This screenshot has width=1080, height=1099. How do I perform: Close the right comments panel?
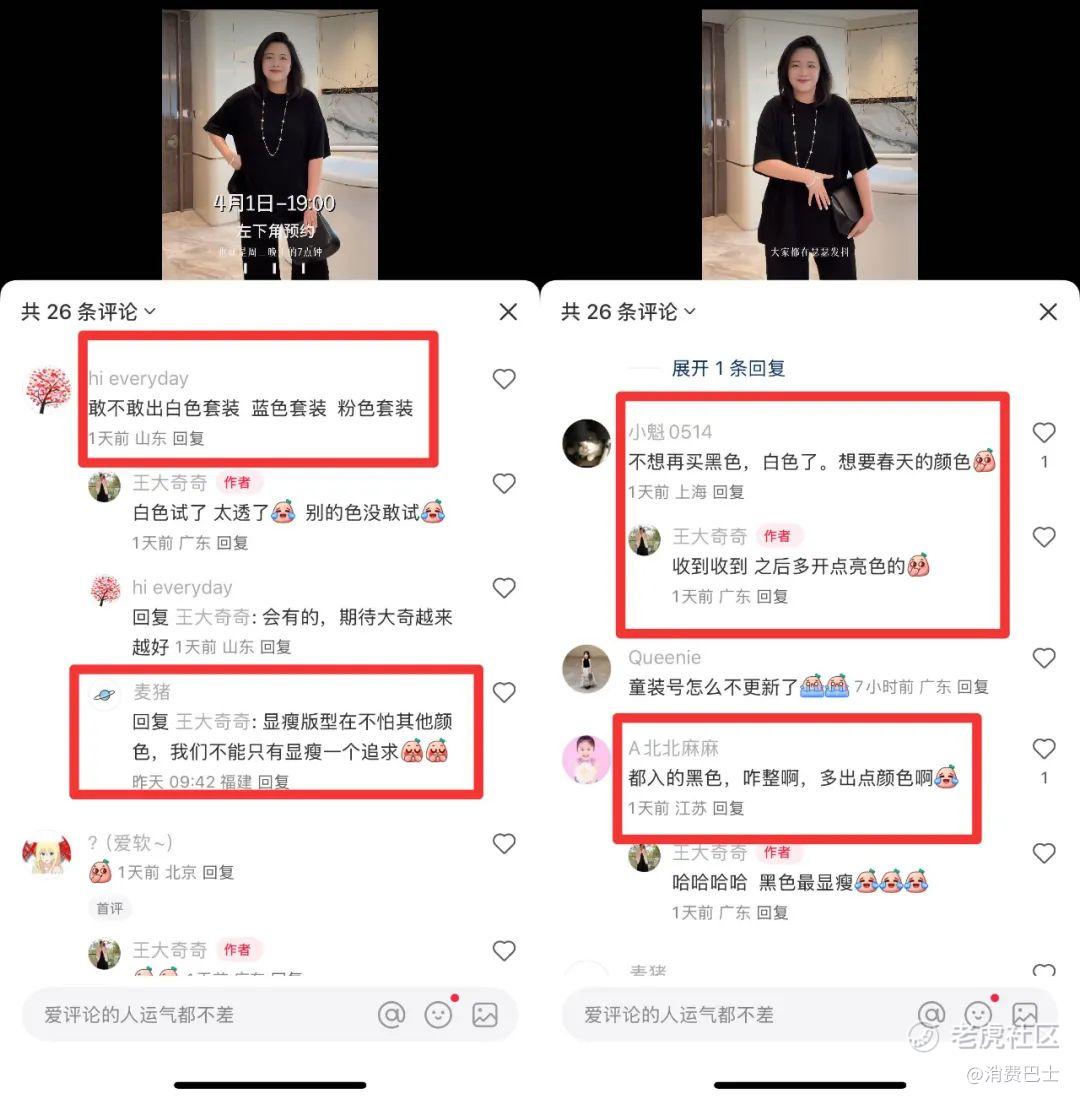pyautogui.click(x=1048, y=312)
